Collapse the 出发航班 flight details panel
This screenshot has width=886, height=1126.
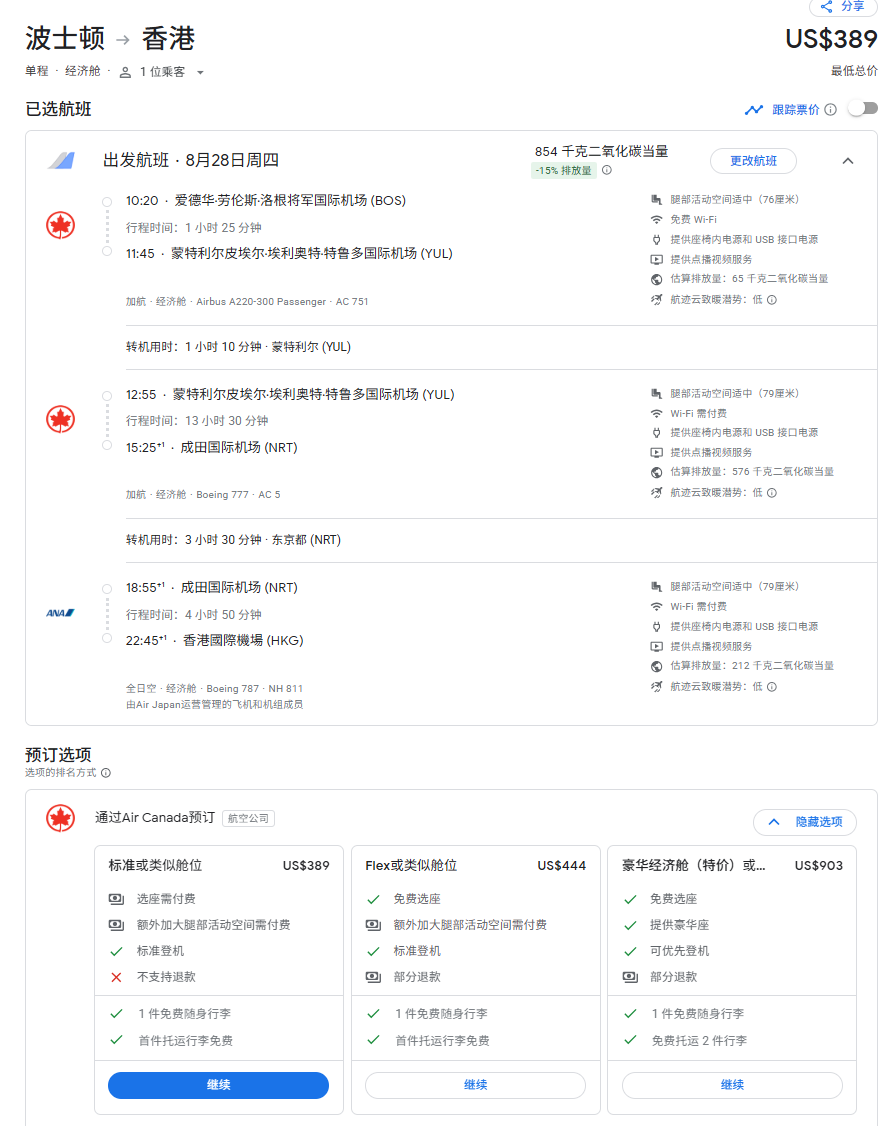pos(847,161)
